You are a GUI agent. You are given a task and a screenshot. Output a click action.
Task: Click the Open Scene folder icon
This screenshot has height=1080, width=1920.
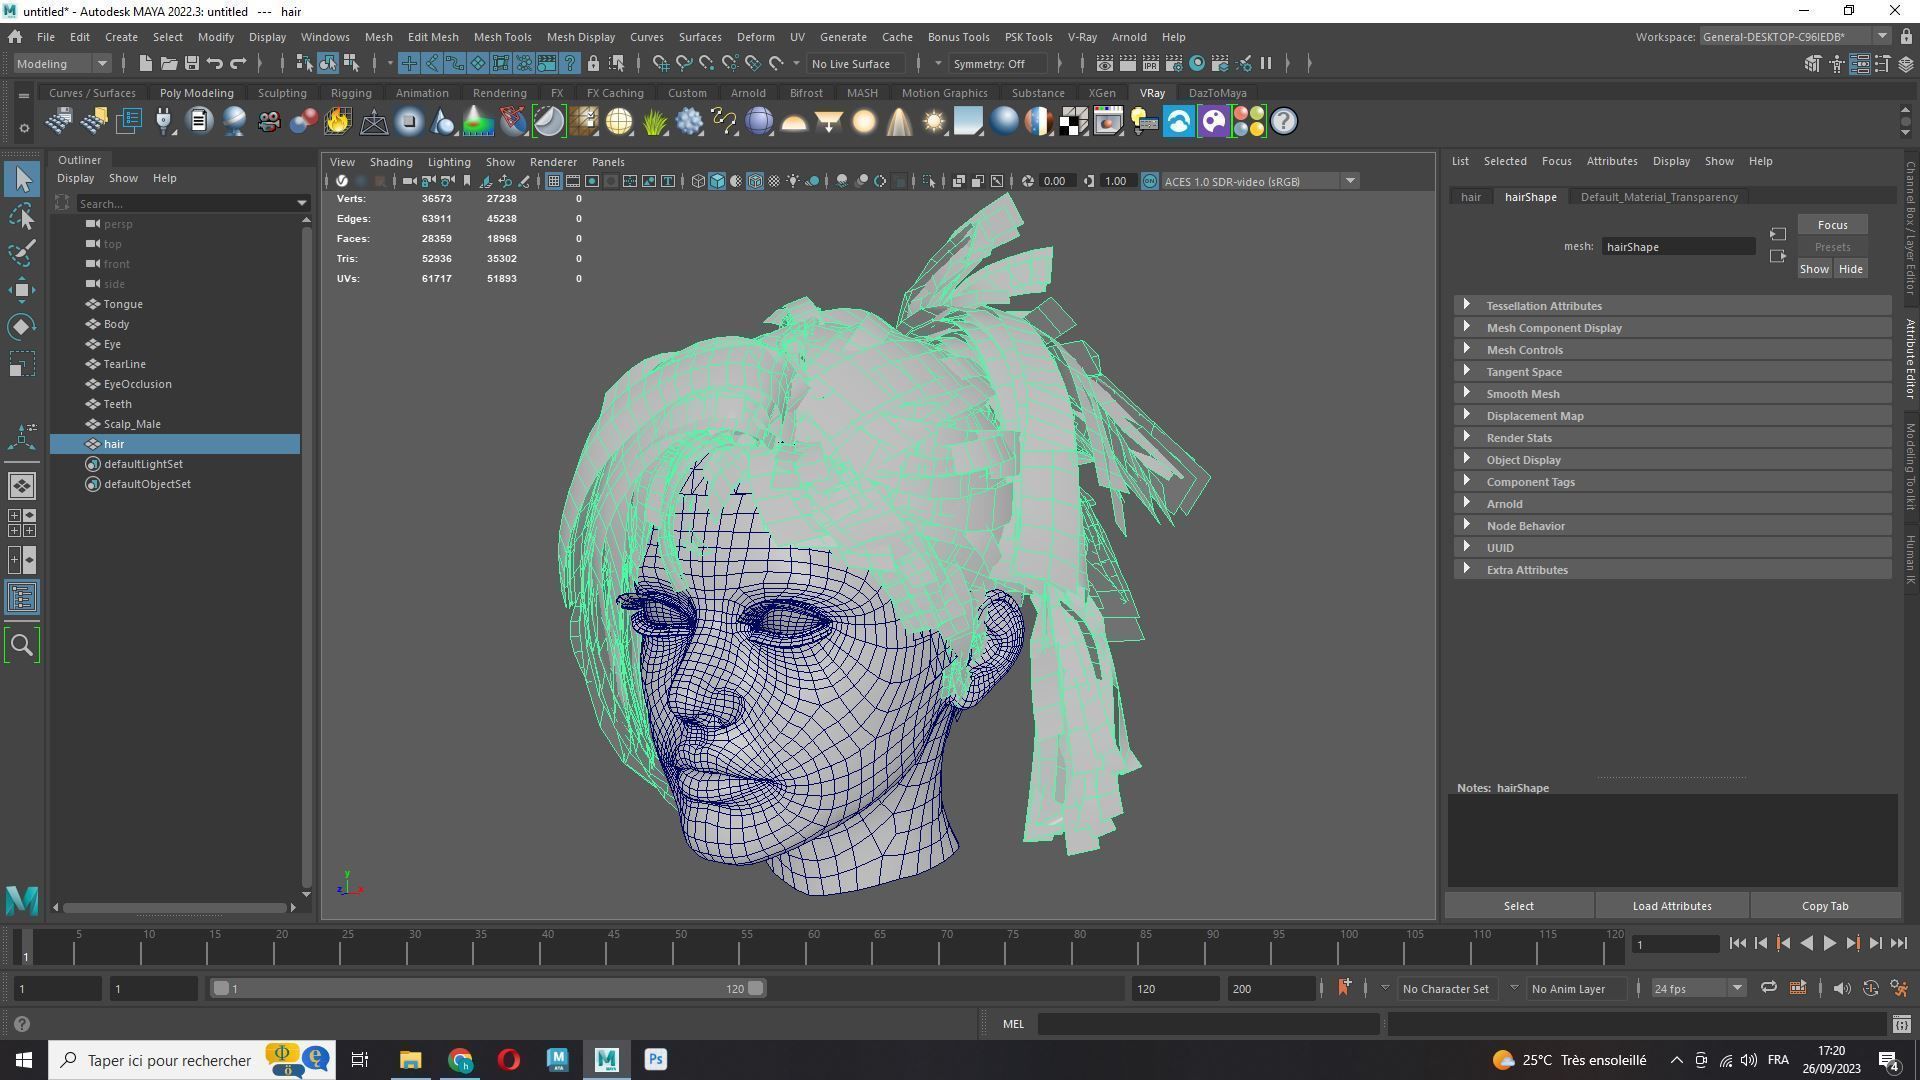click(168, 63)
